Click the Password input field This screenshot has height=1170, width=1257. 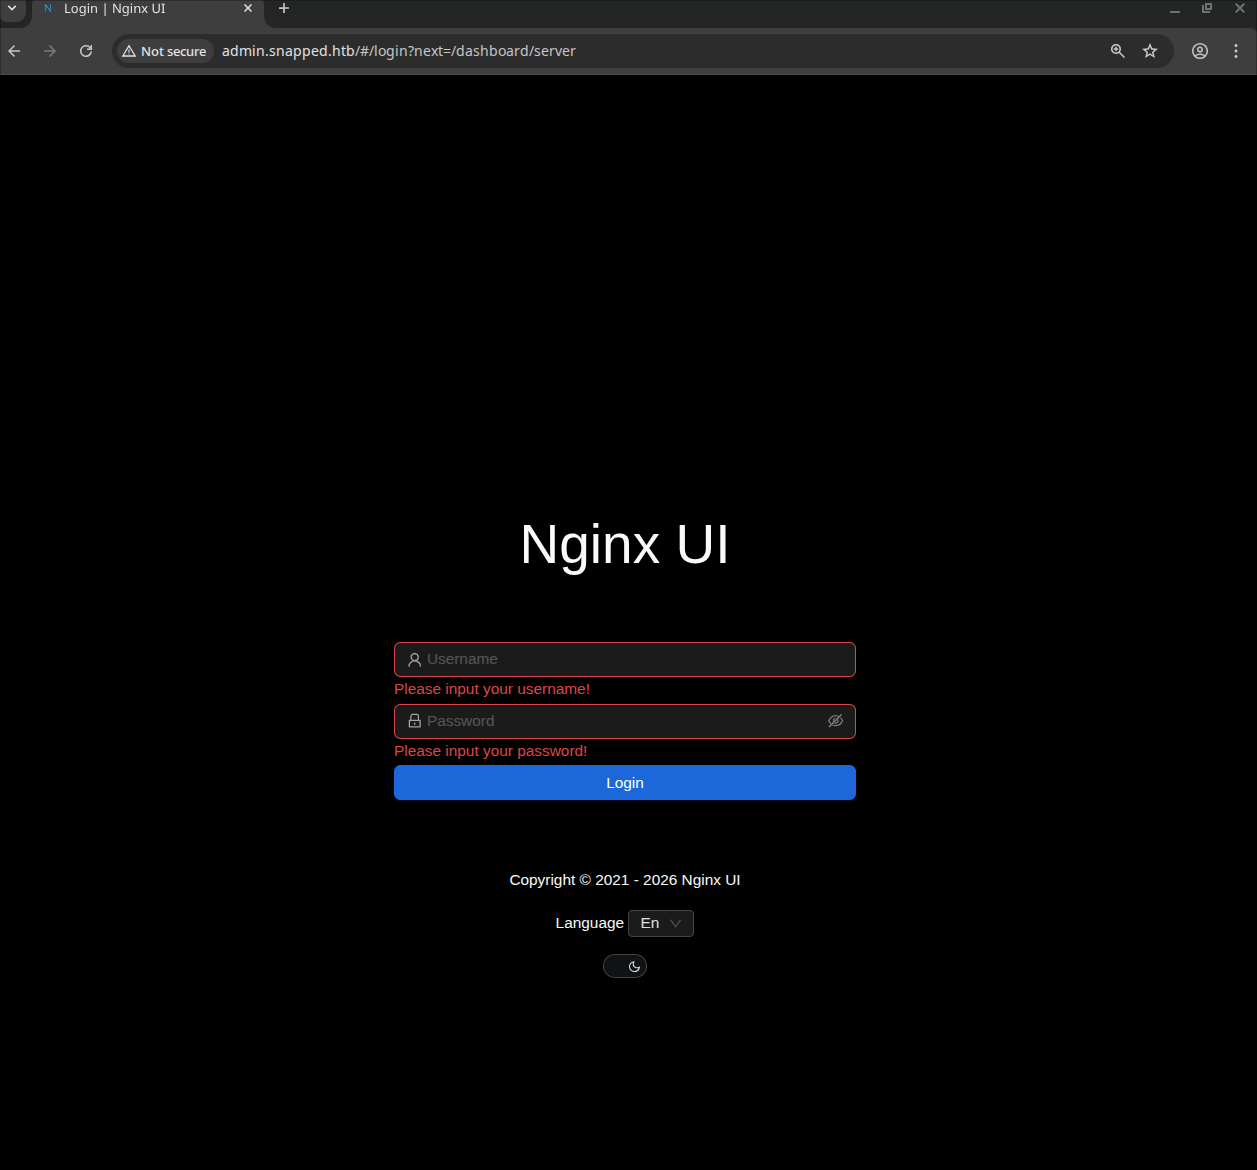(625, 721)
